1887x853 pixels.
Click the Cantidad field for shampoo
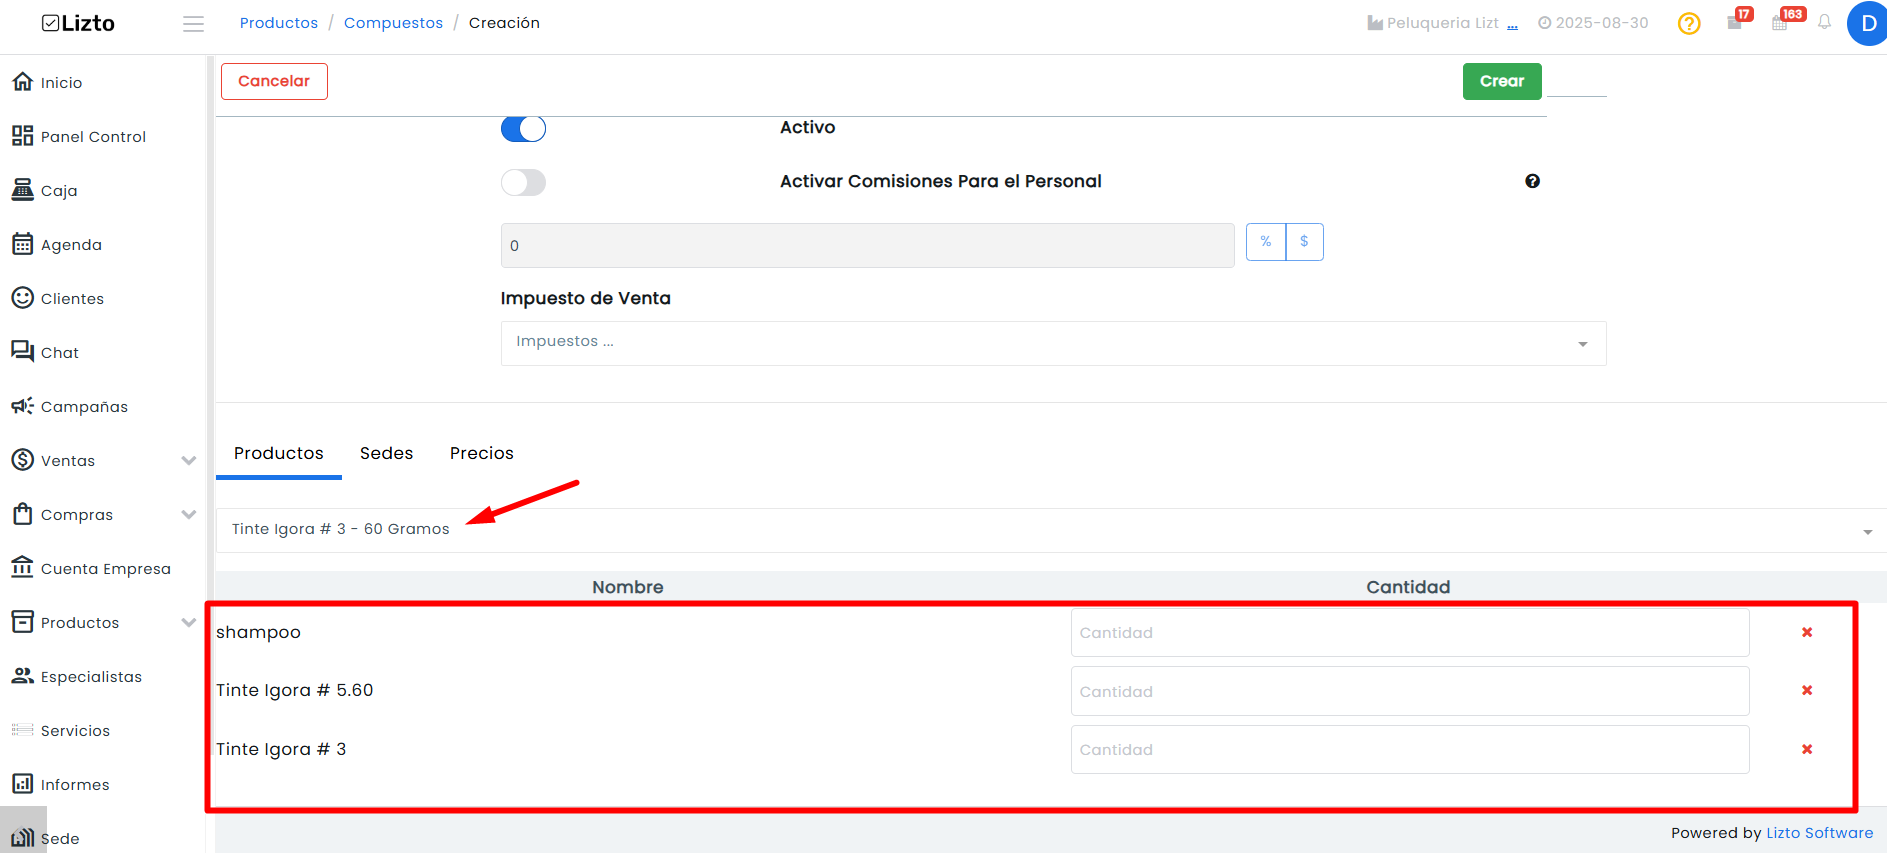[1410, 633]
